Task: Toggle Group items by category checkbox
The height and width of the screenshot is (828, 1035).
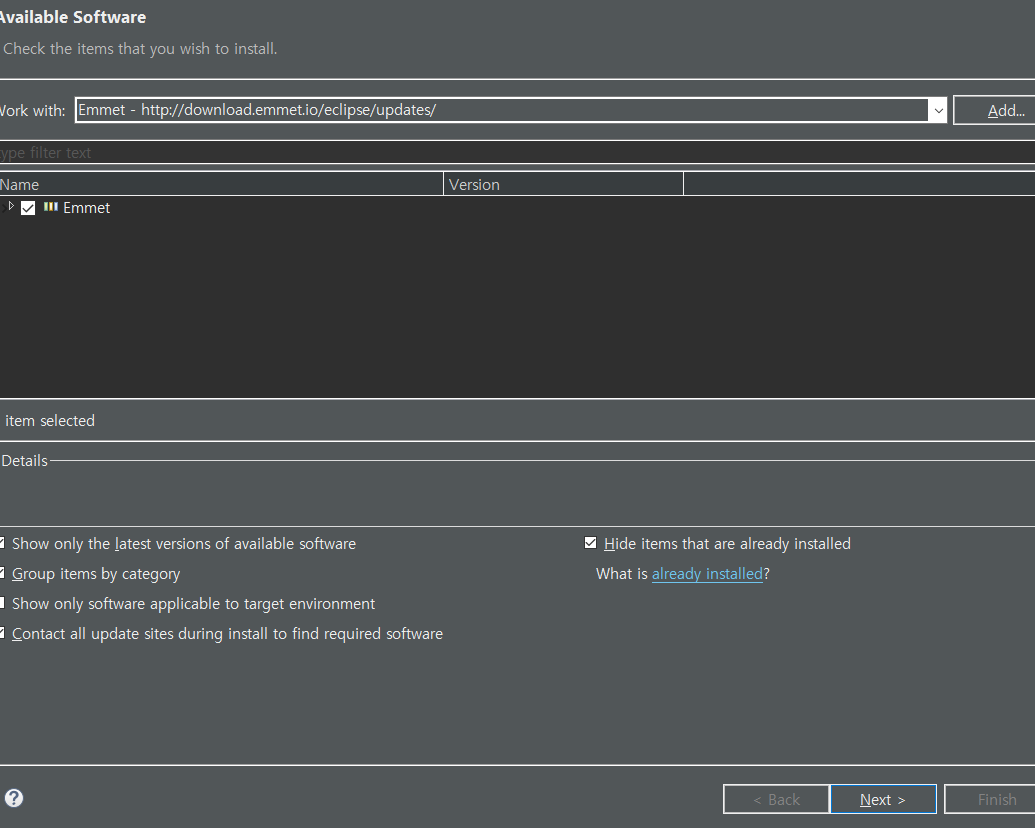Action: [2, 572]
